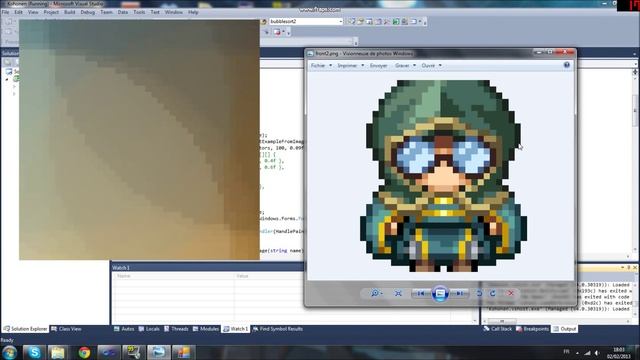Switch to the Class View tab
This screenshot has width=640, height=360.
point(66,329)
